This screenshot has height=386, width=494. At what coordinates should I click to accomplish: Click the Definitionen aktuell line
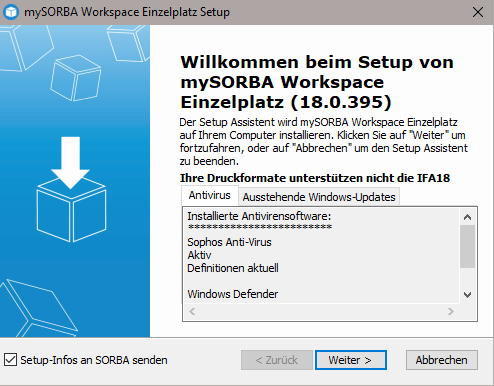(x=233, y=268)
